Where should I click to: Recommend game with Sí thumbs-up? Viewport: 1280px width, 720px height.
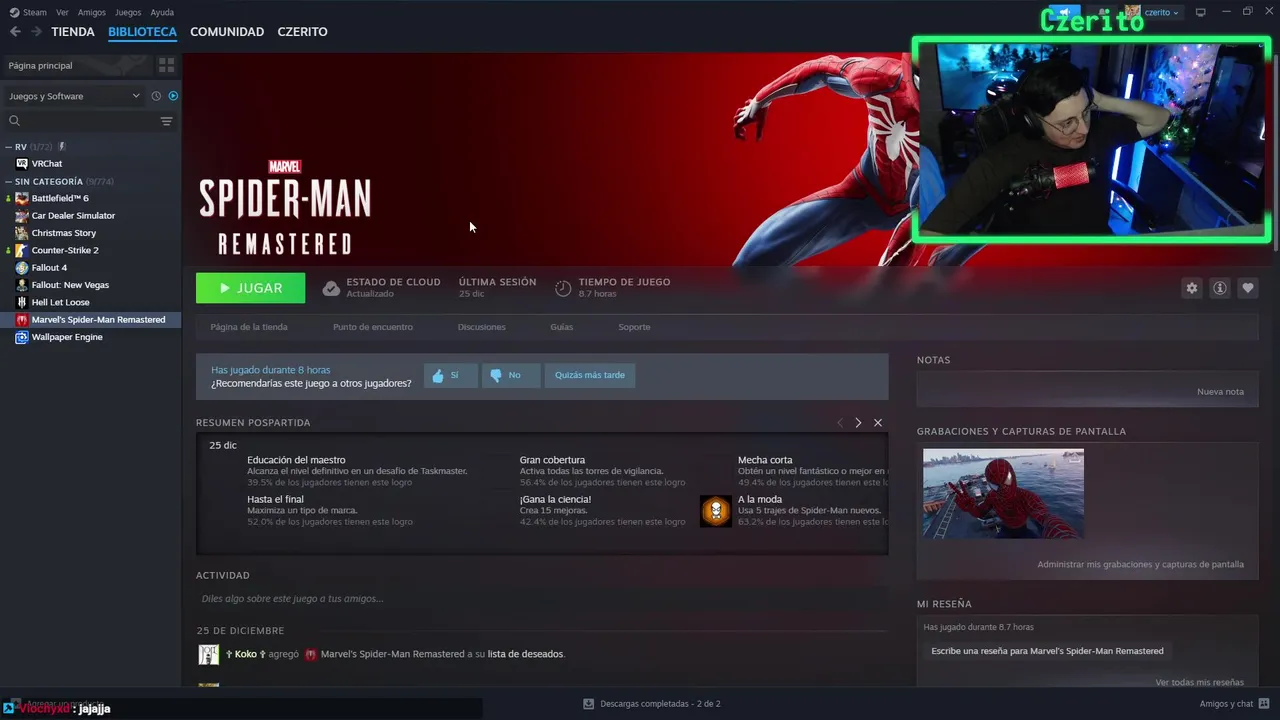tap(450, 375)
